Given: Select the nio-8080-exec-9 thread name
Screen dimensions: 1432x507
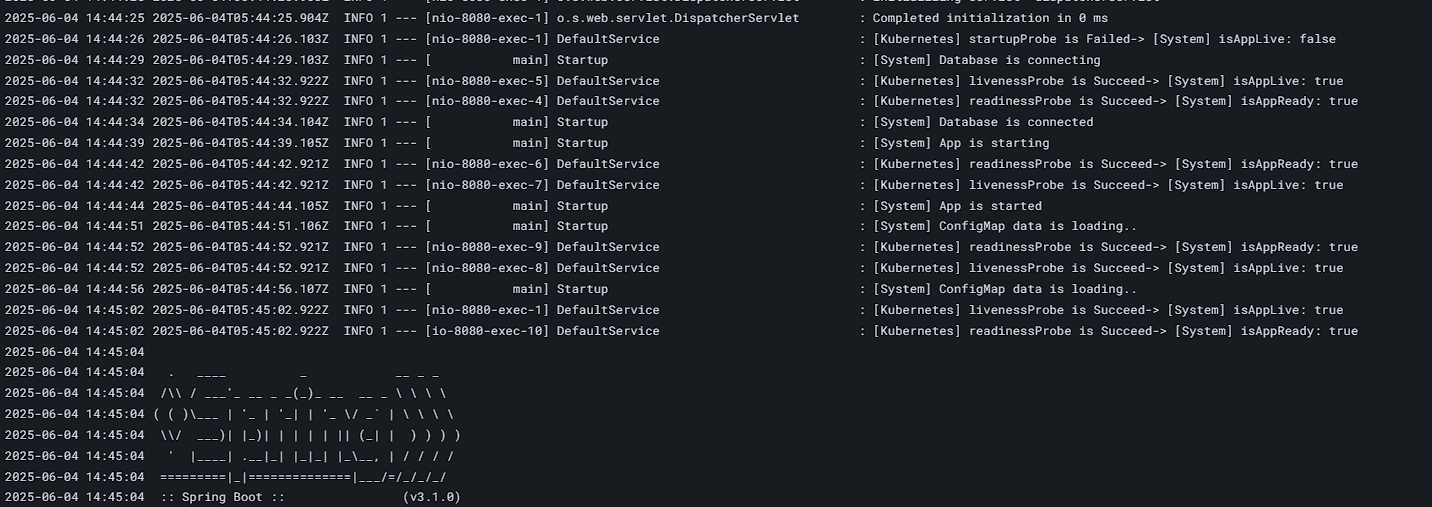Looking at the screenshot, I should click(x=487, y=247).
